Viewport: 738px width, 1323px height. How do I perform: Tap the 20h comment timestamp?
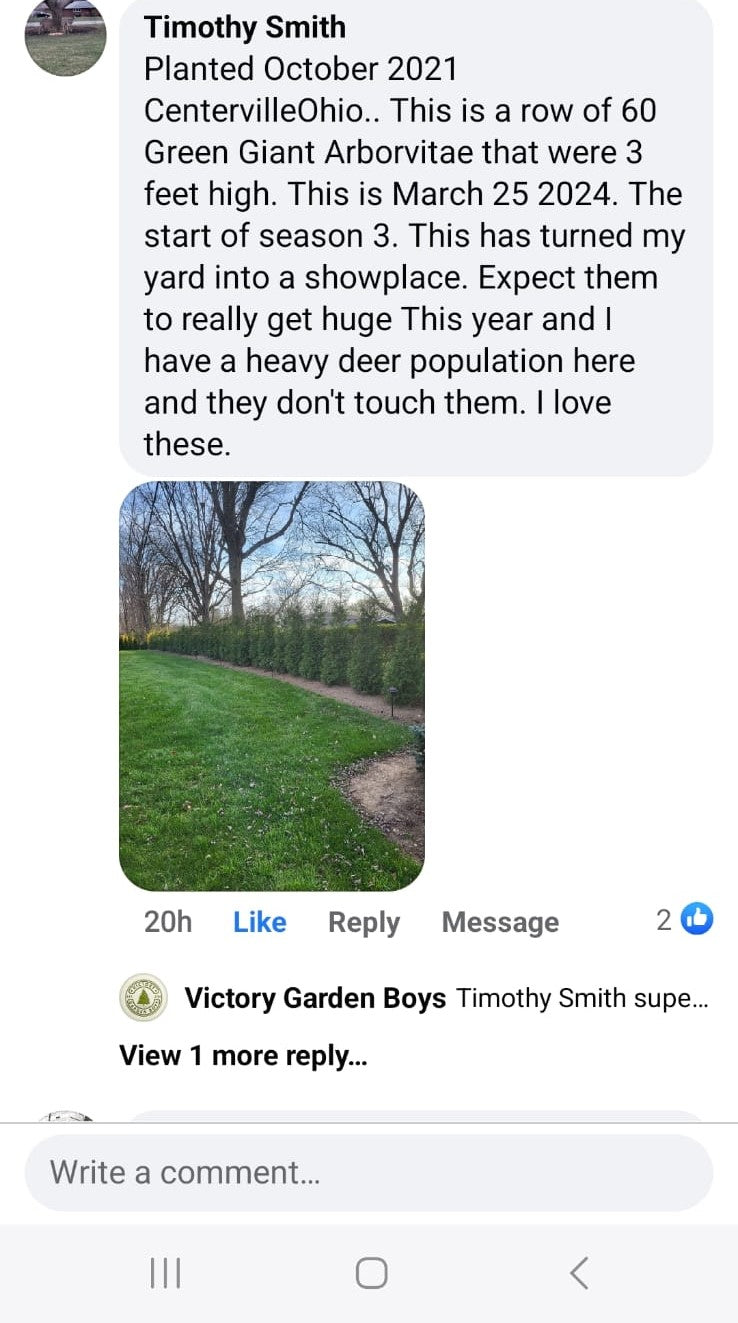click(168, 922)
